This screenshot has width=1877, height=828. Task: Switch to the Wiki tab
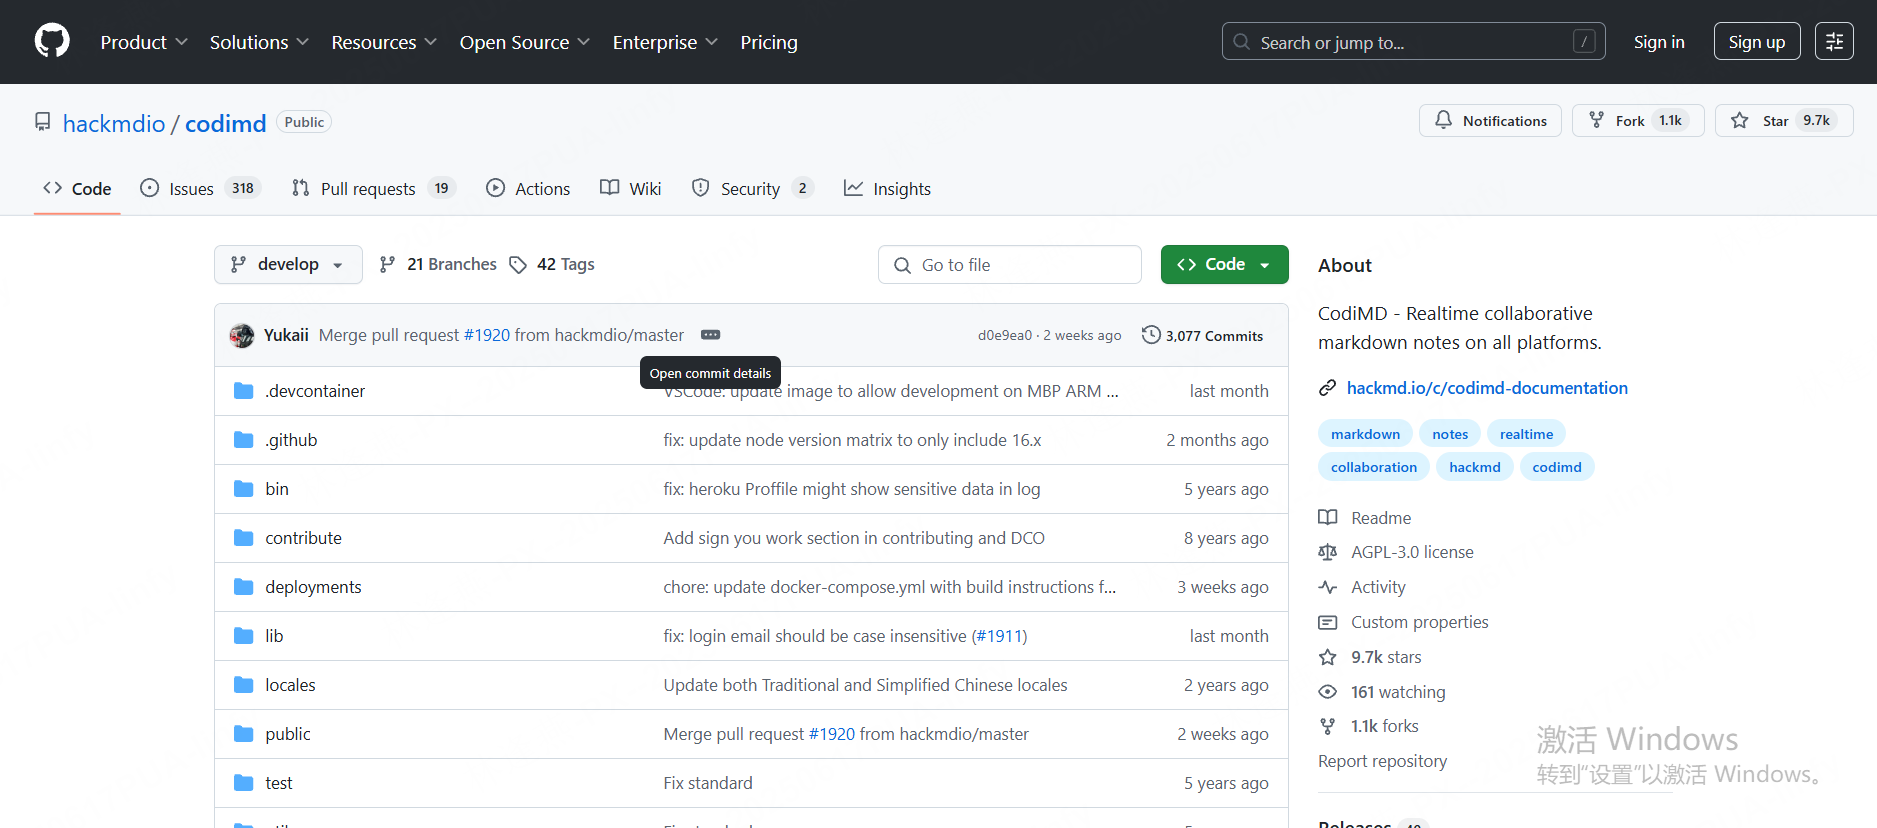tap(631, 189)
